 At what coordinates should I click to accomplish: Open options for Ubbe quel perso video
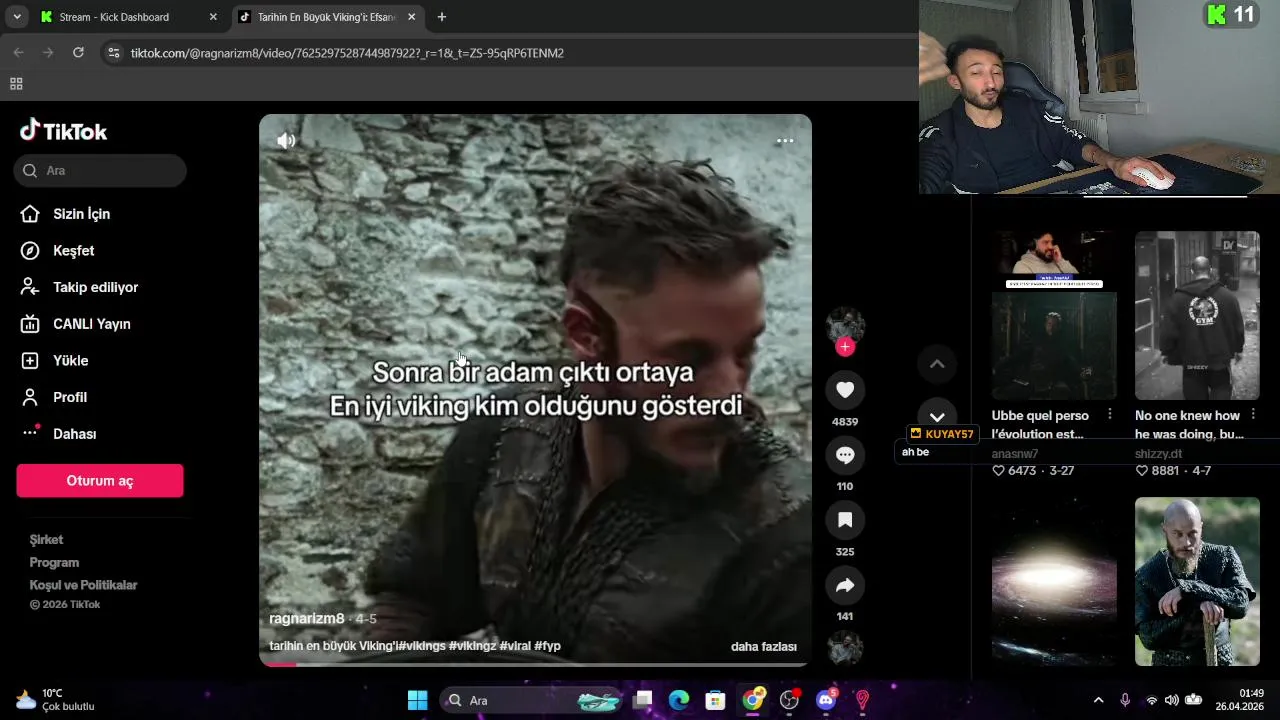(x=1109, y=415)
